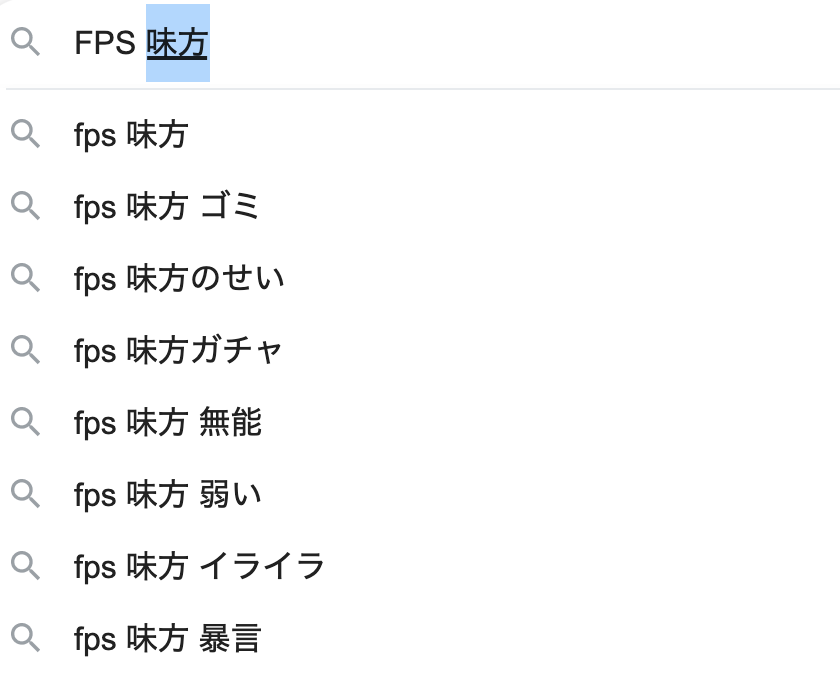Select the suggestion "fps 味方ガチャ"
Screen dimensions: 840x698
click(x=178, y=350)
